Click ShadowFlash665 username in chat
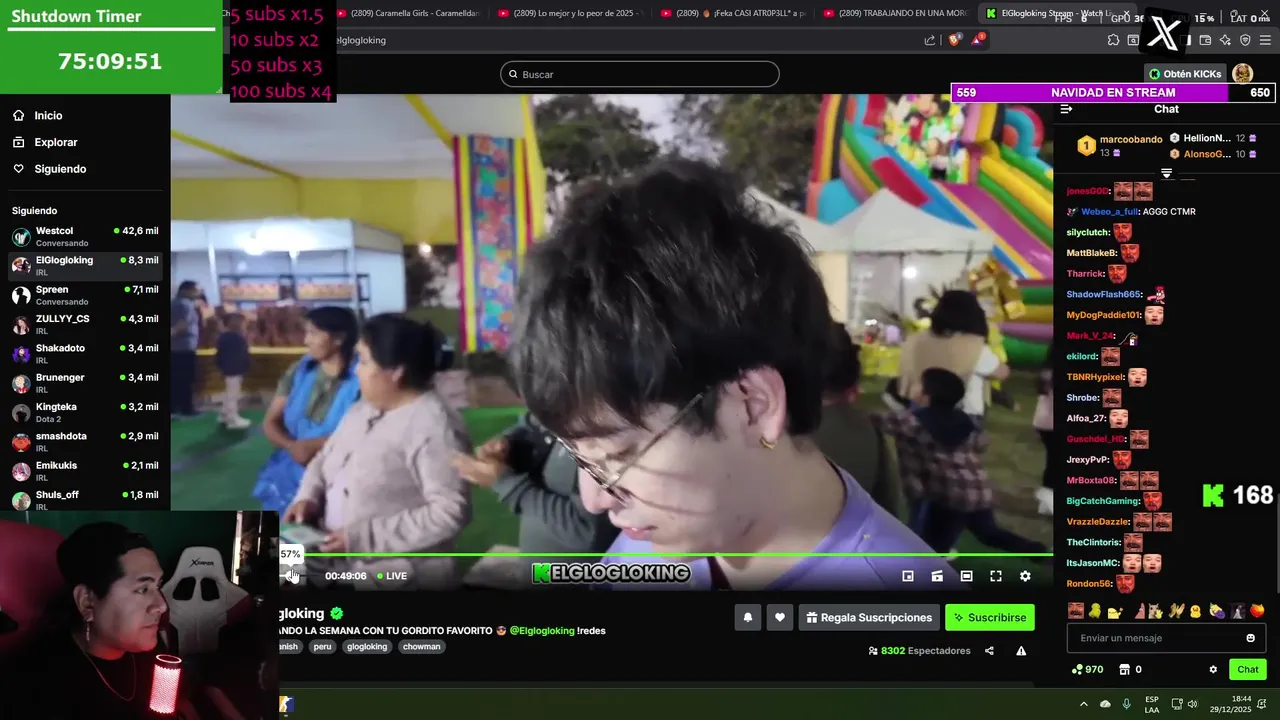This screenshot has height=720, width=1280. (x=1104, y=294)
